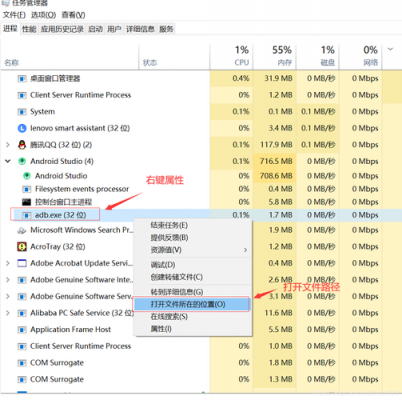Open the 选项(O) menu

43,15
